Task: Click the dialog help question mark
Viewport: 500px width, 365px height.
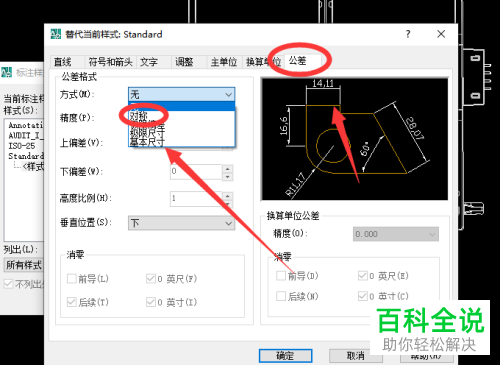Action: click(408, 34)
